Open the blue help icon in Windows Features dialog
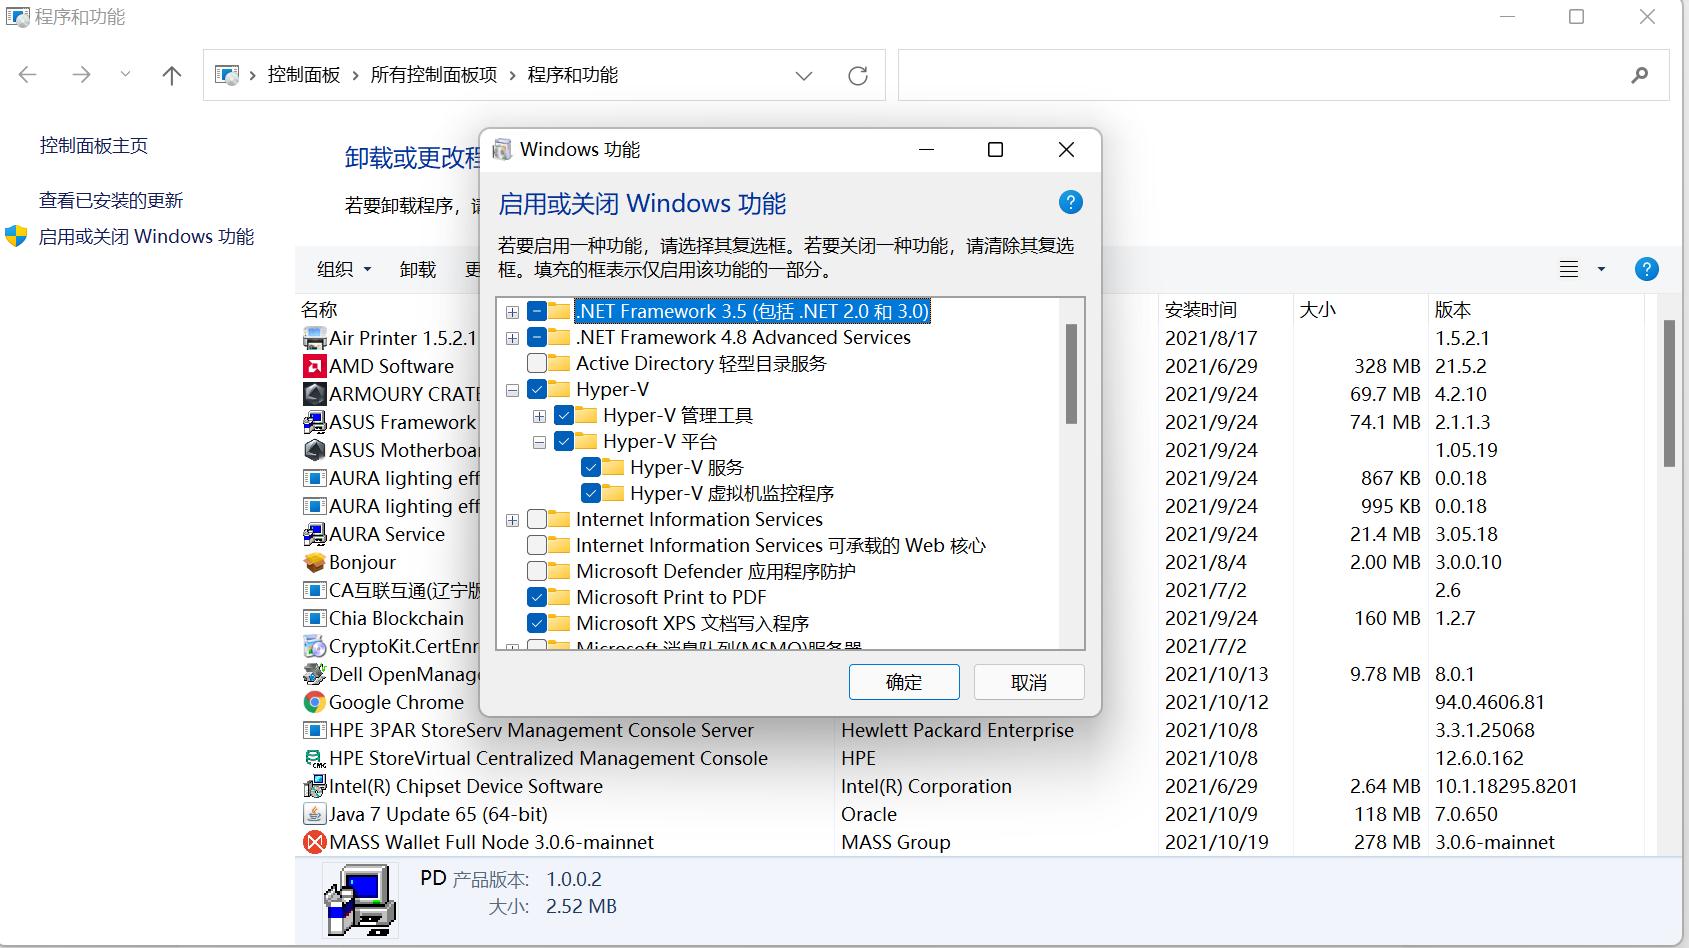The width and height of the screenshot is (1689, 948). pos(1070,202)
